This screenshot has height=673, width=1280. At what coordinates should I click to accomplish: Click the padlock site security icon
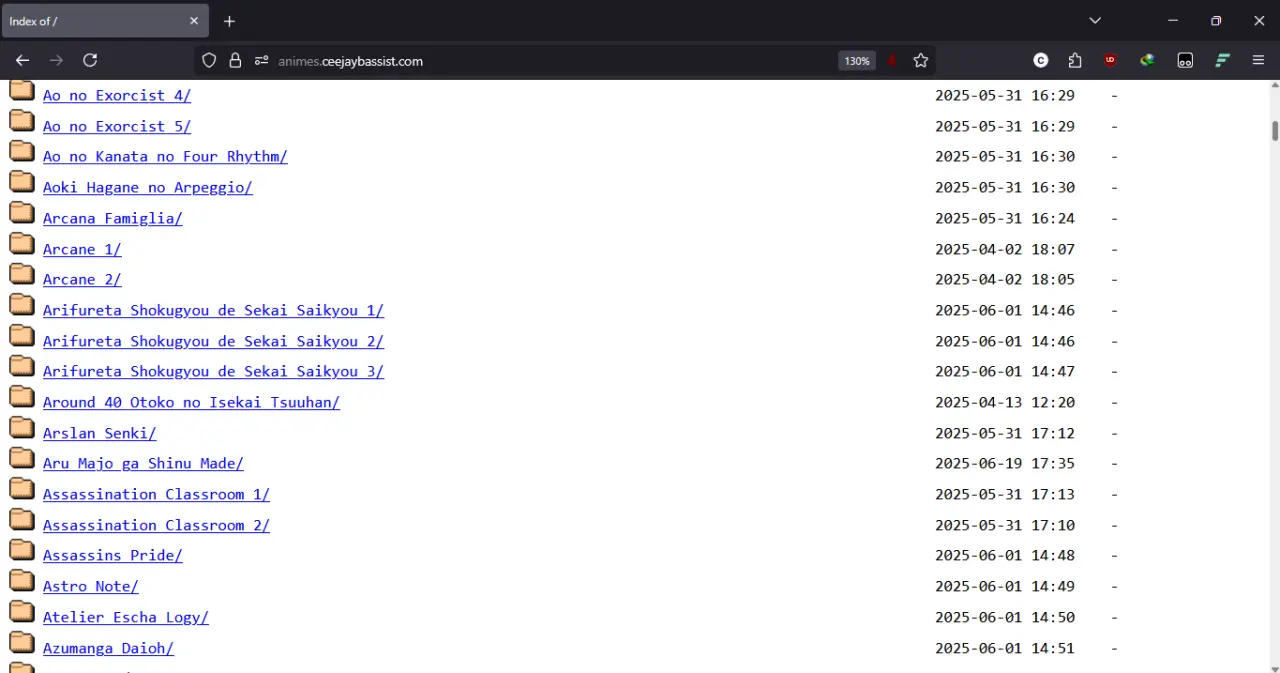point(235,61)
